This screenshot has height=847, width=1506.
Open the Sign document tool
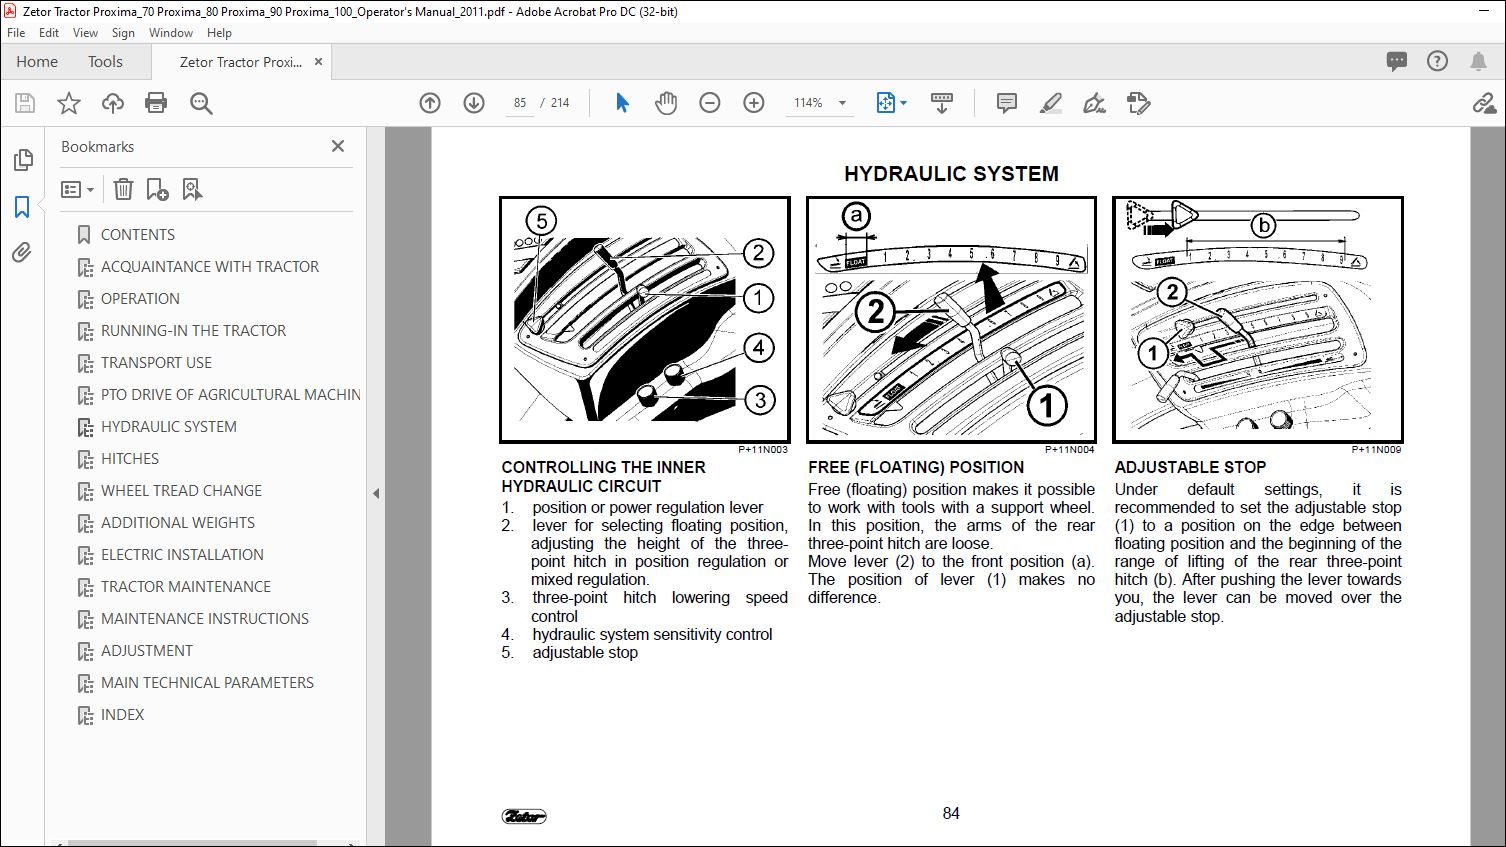(1095, 103)
